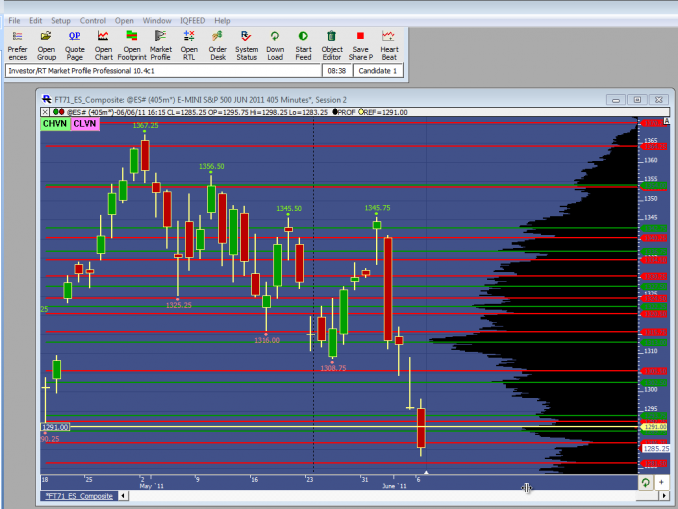Launch Open Footprint from the toolbar
Viewport: 678px width, 509px height.
tap(132, 44)
